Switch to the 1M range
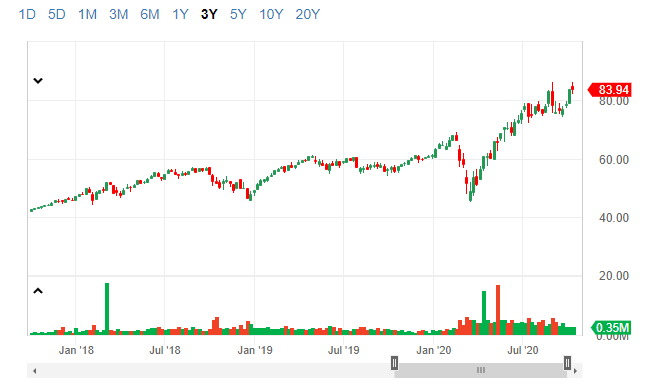Viewport: 647px width, 388px height. click(87, 14)
